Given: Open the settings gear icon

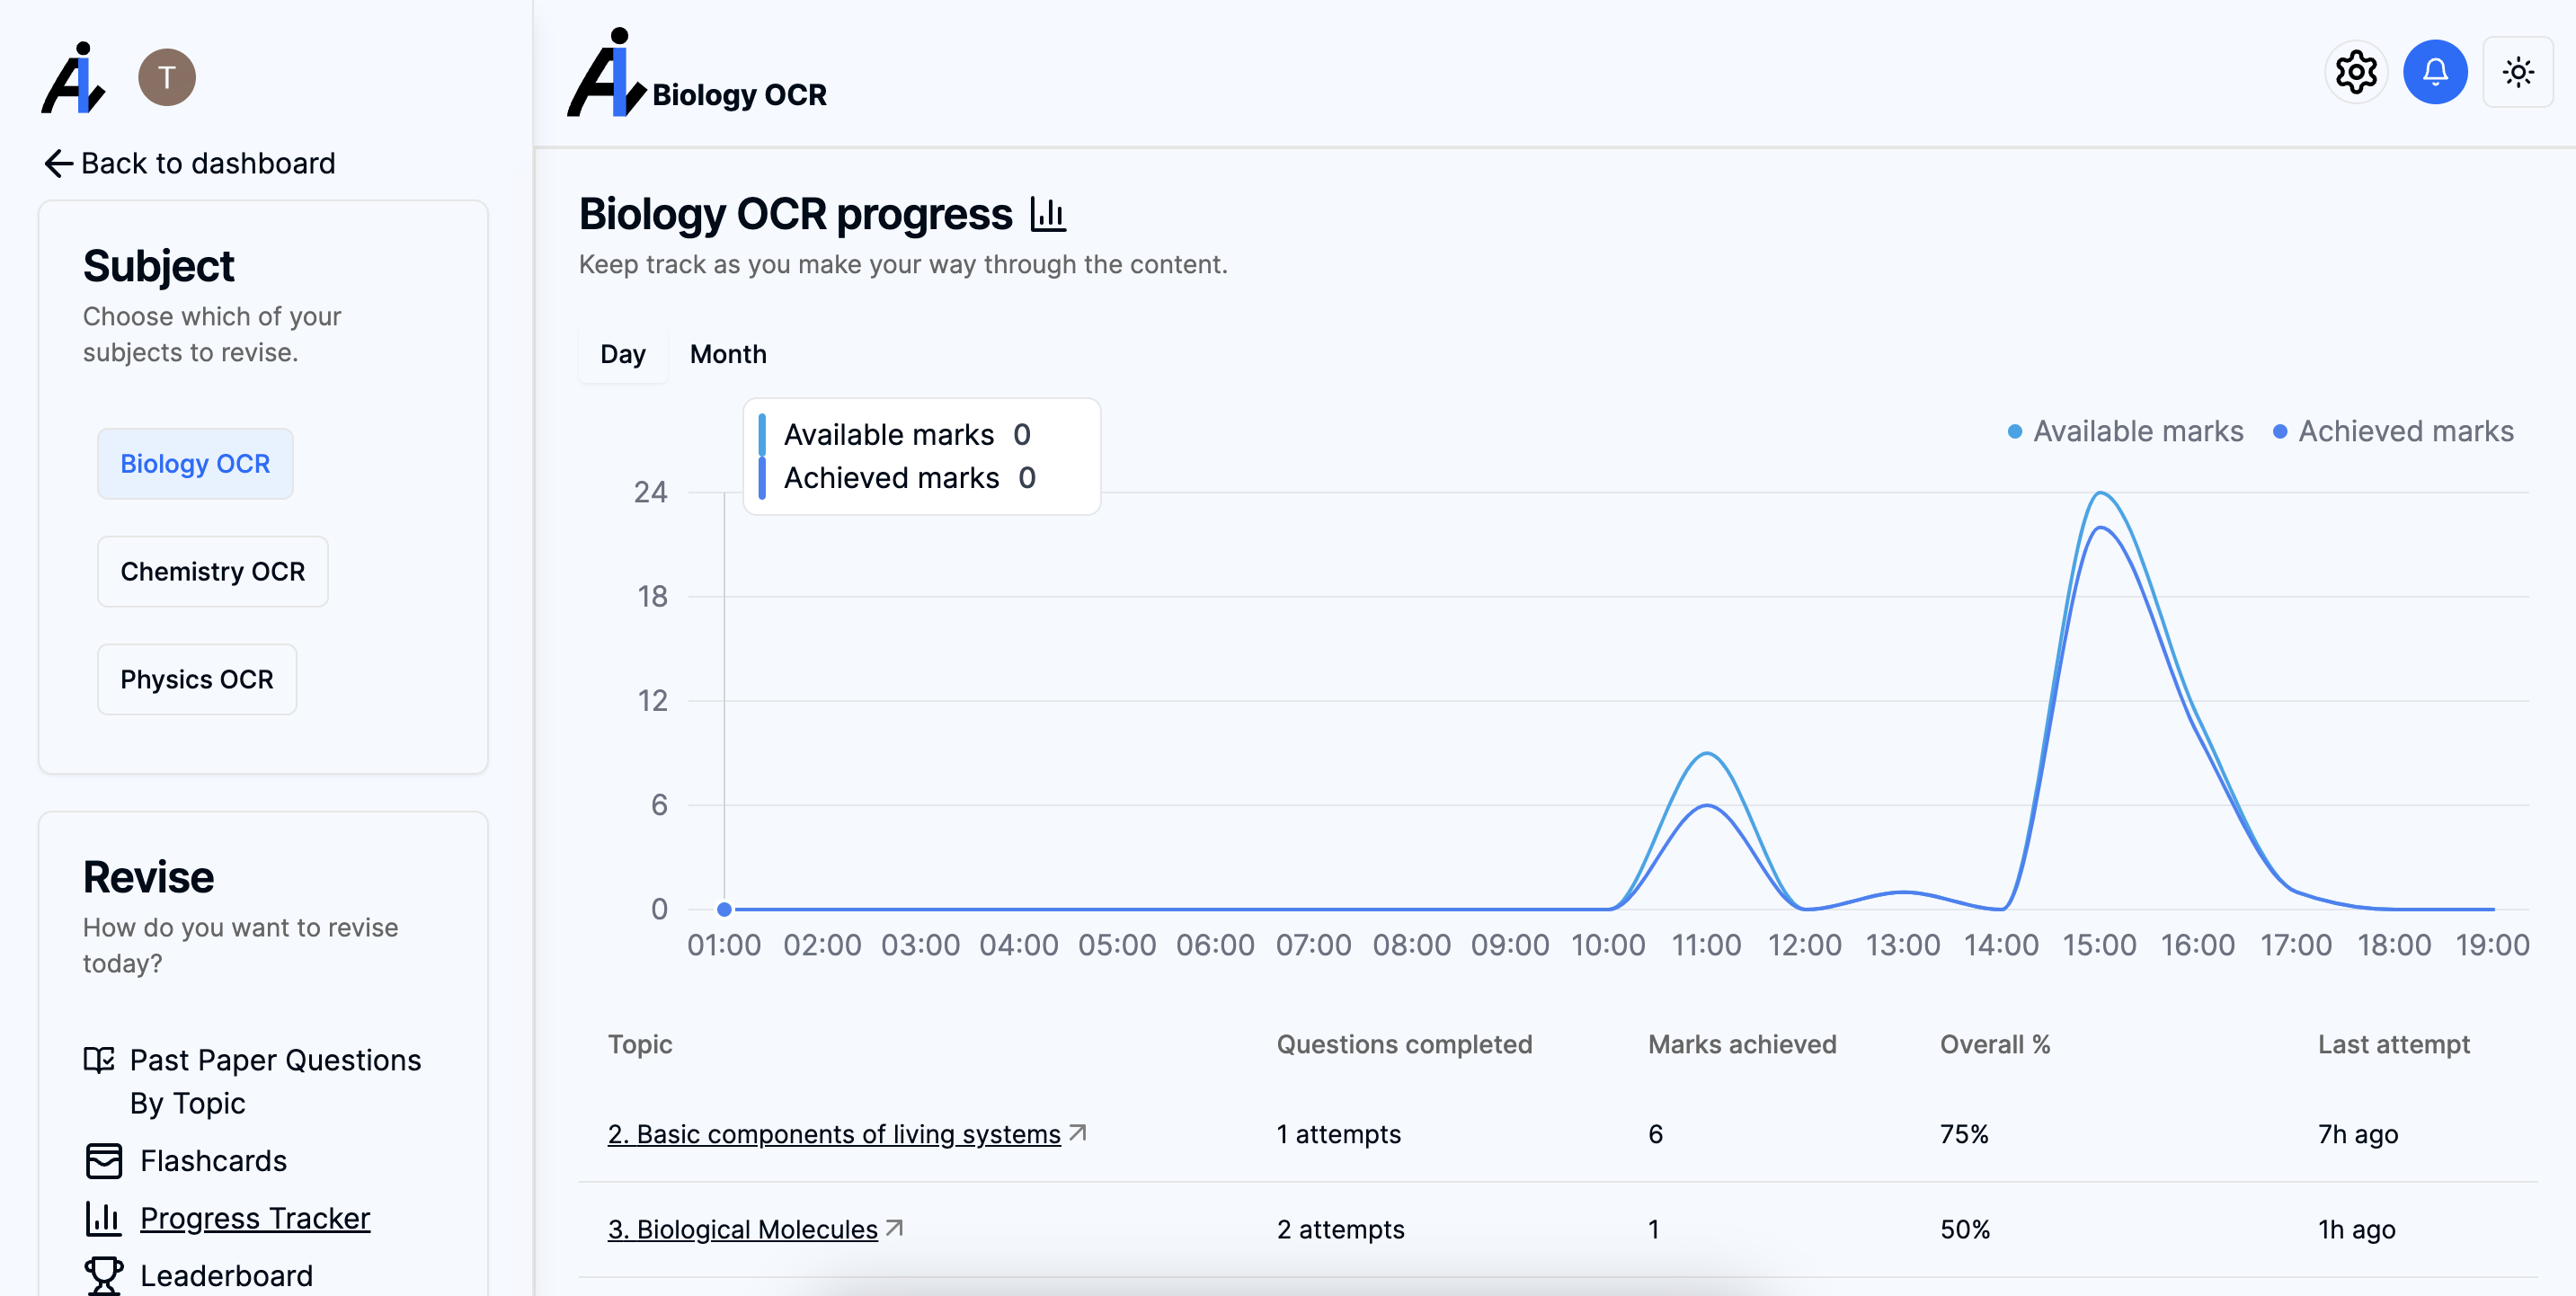Looking at the screenshot, I should coord(2356,72).
